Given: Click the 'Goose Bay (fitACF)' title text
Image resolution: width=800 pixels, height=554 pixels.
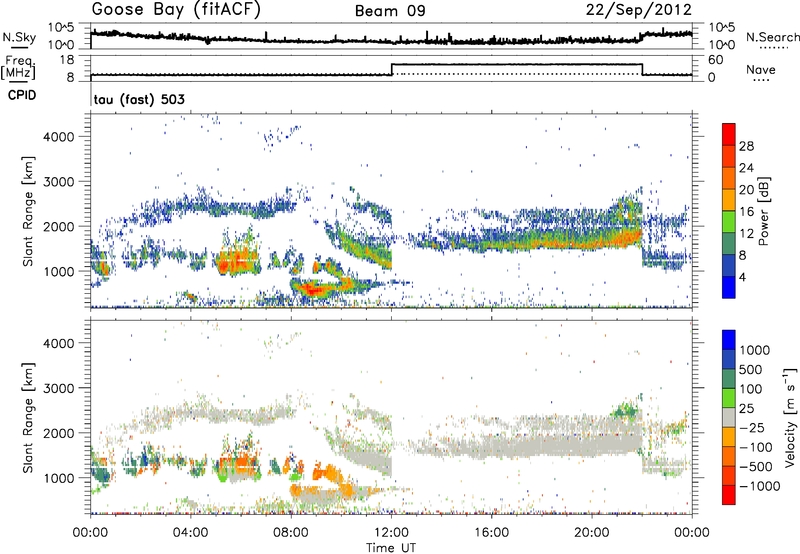Looking at the screenshot, I should [x=176, y=10].
